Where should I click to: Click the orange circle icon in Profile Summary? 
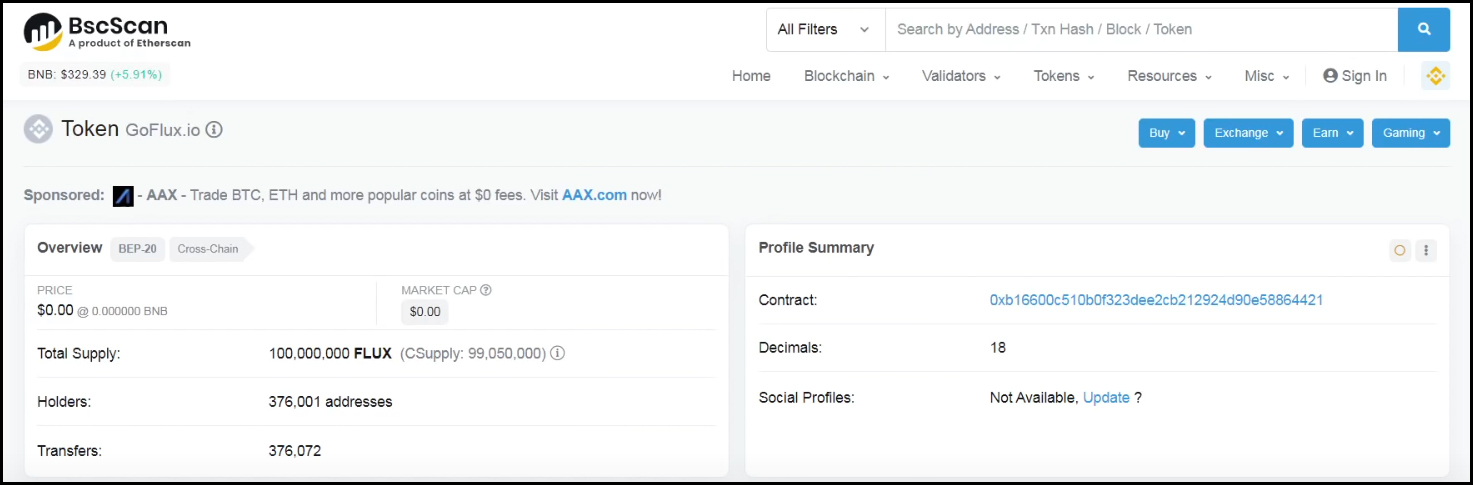(1400, 251)
